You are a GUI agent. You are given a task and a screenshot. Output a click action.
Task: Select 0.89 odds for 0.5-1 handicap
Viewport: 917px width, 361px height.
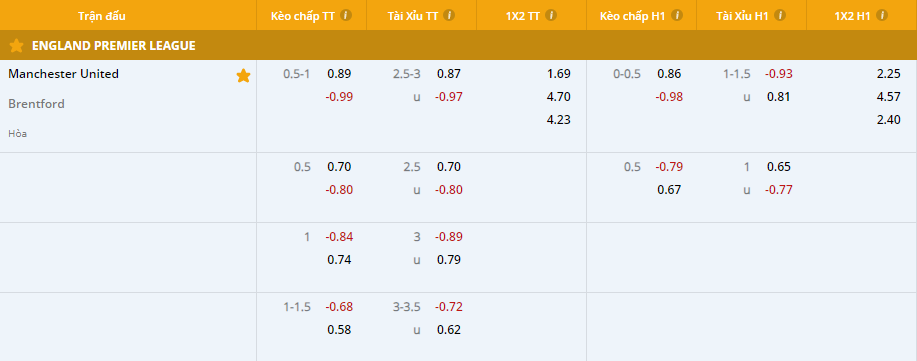tap(339, 74)
